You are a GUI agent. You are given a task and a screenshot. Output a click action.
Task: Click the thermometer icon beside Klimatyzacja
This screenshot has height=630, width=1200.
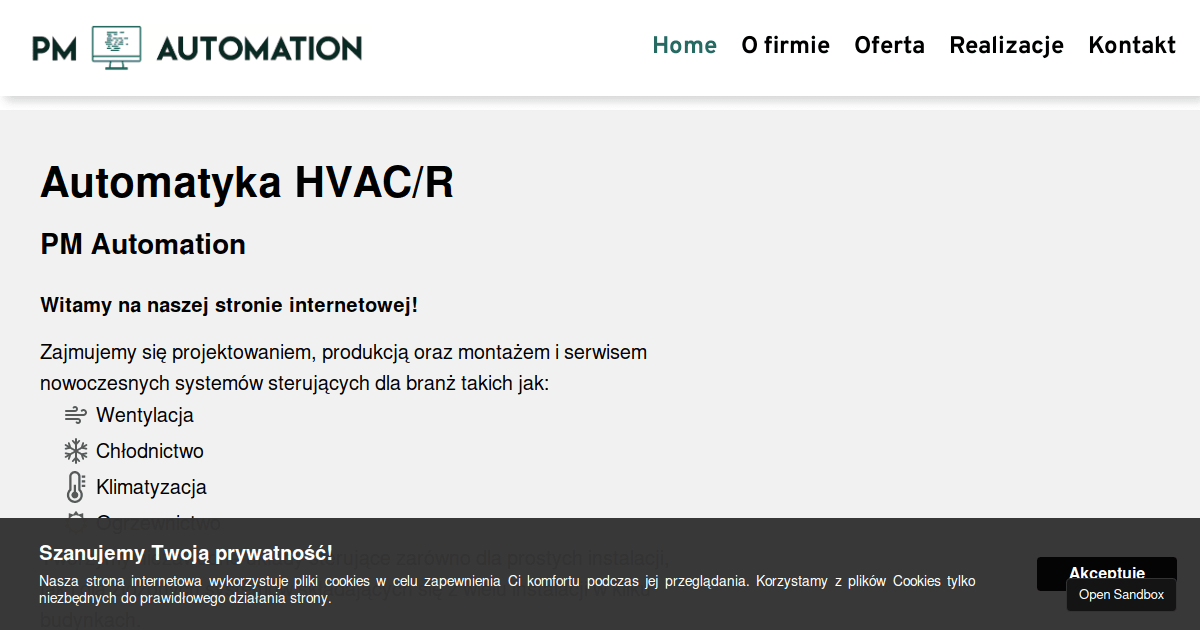tap(76, 487)
